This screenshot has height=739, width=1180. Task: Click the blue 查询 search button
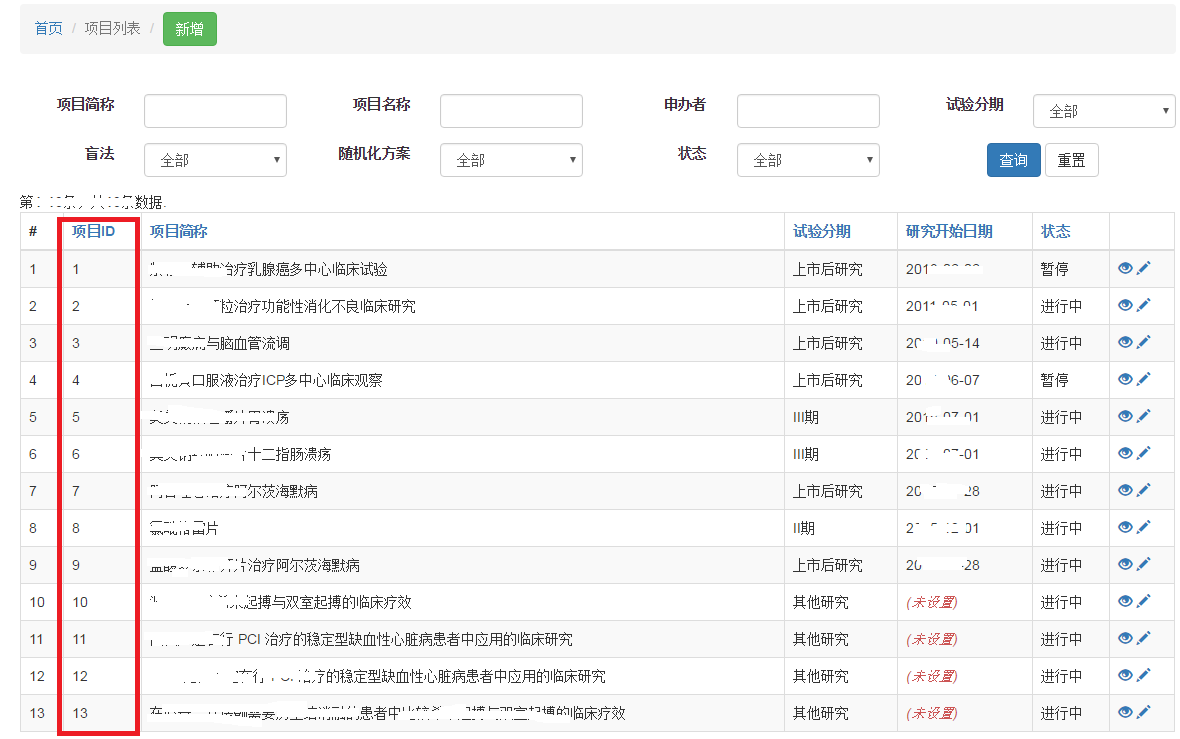click(x=1013, y=160)
